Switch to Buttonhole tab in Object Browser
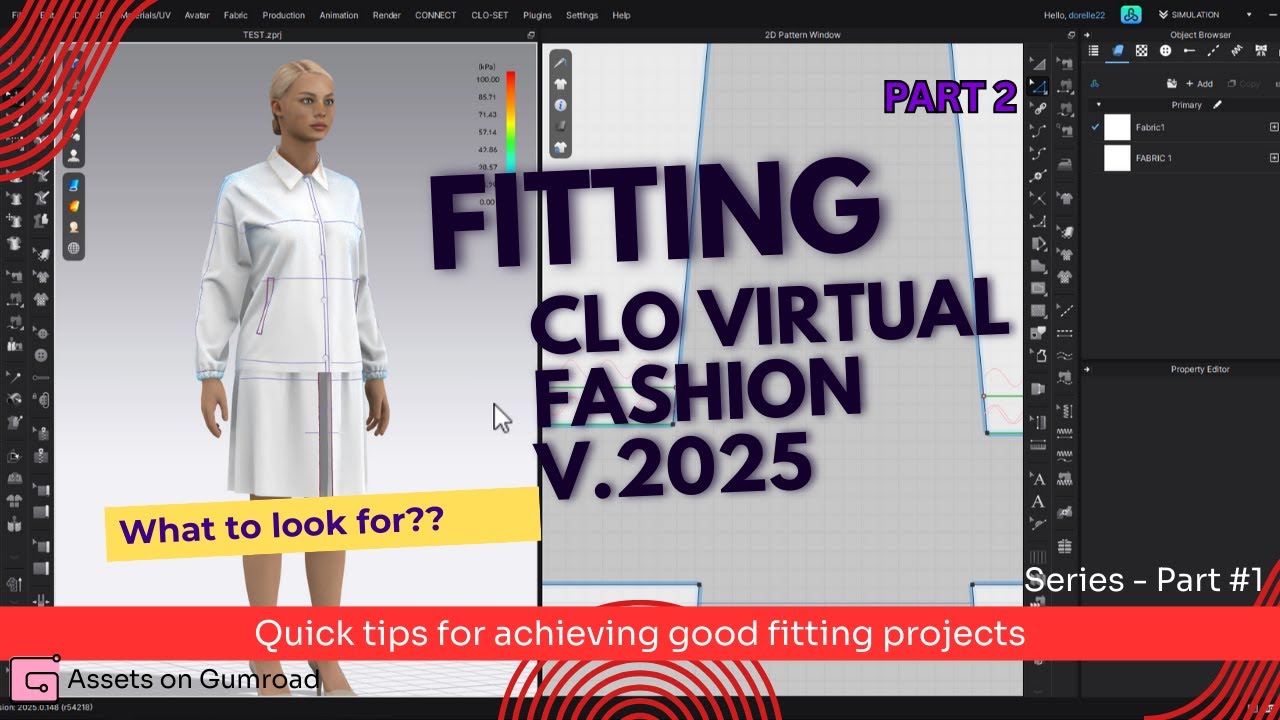 pos(1190,50)
